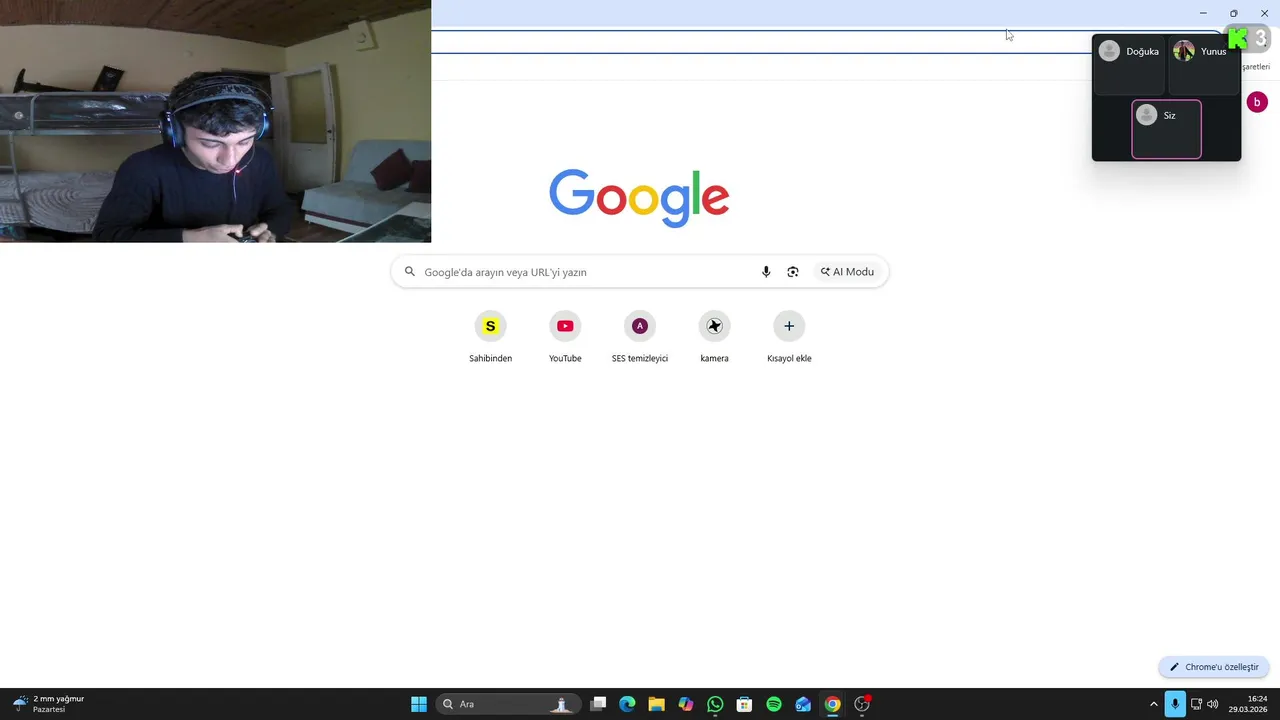
Task: Click the Google logo
Action: tap(639, 197)
